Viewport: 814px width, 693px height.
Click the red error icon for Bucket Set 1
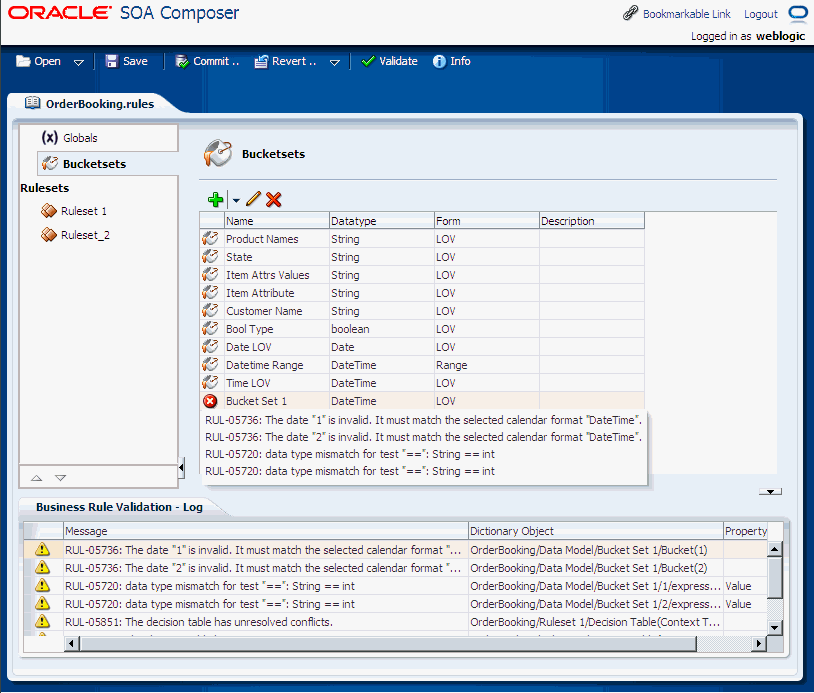point(210,401)
